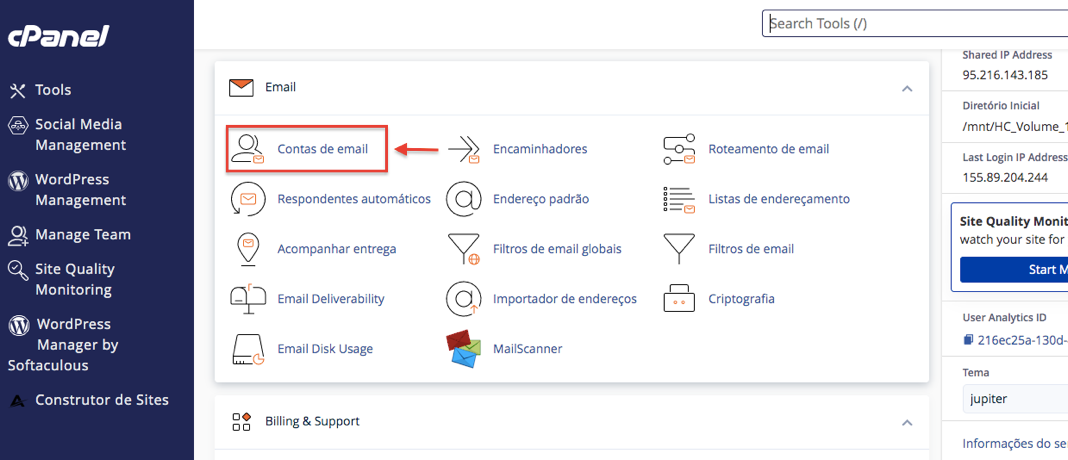Click the Start Monitoring blue button
Viewport: 1068px width, 460px height.
tap(1014, 270)
